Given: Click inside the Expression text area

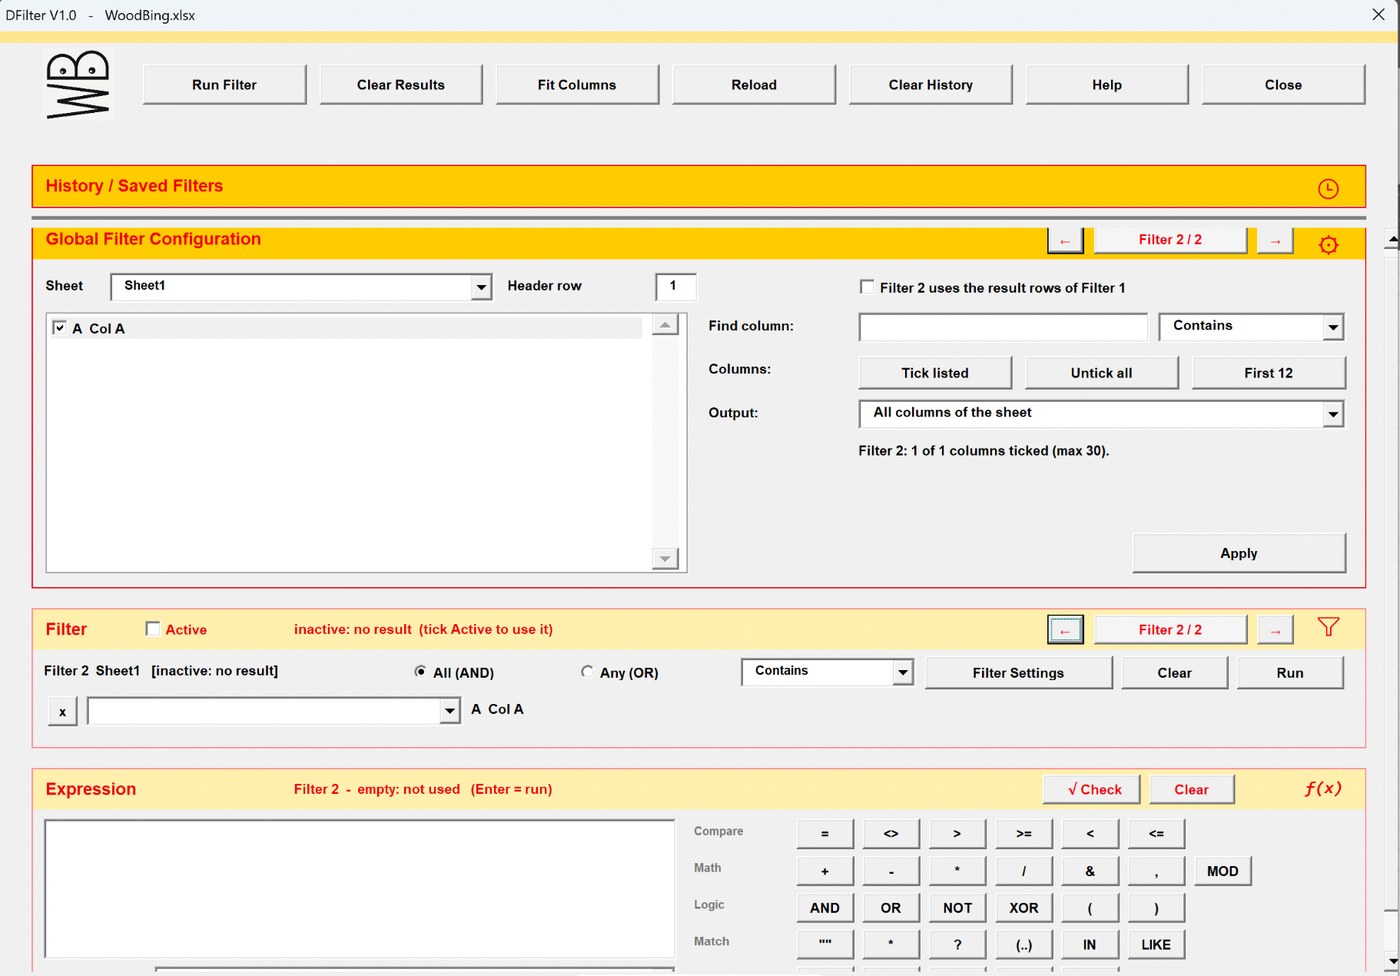Looking at the screenshot, I should [360, 889].
